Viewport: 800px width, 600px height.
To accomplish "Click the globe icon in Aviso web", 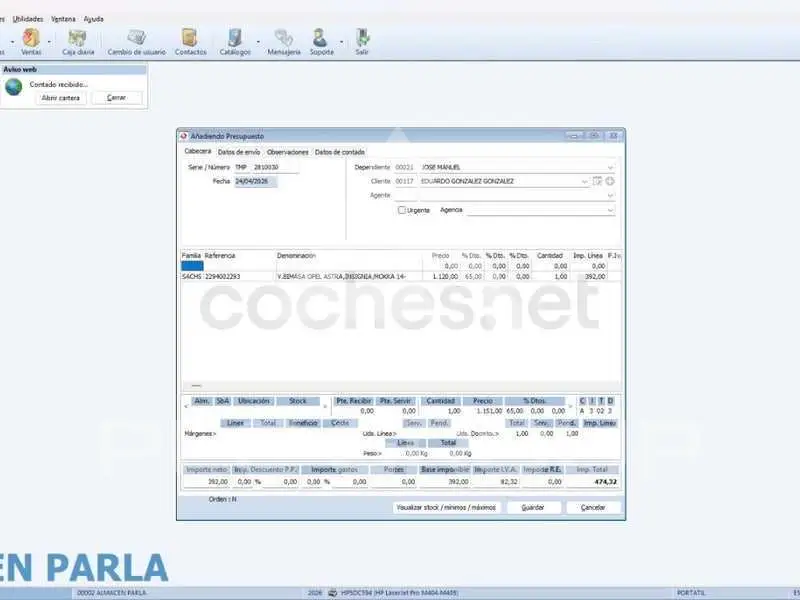I will (14, 87).
